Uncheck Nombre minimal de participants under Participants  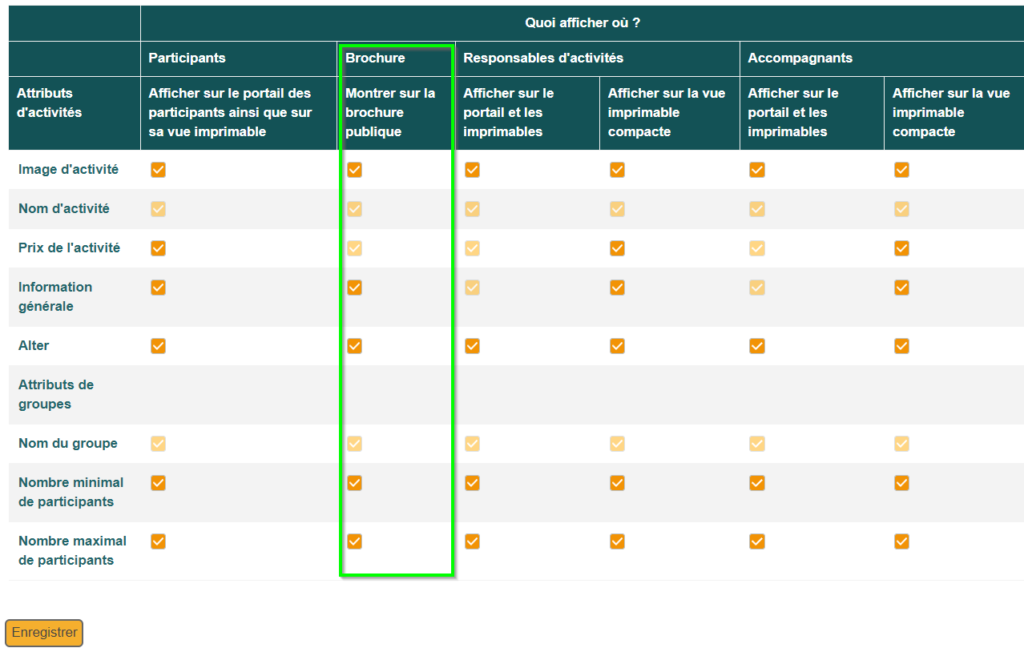tap(158, 483)
